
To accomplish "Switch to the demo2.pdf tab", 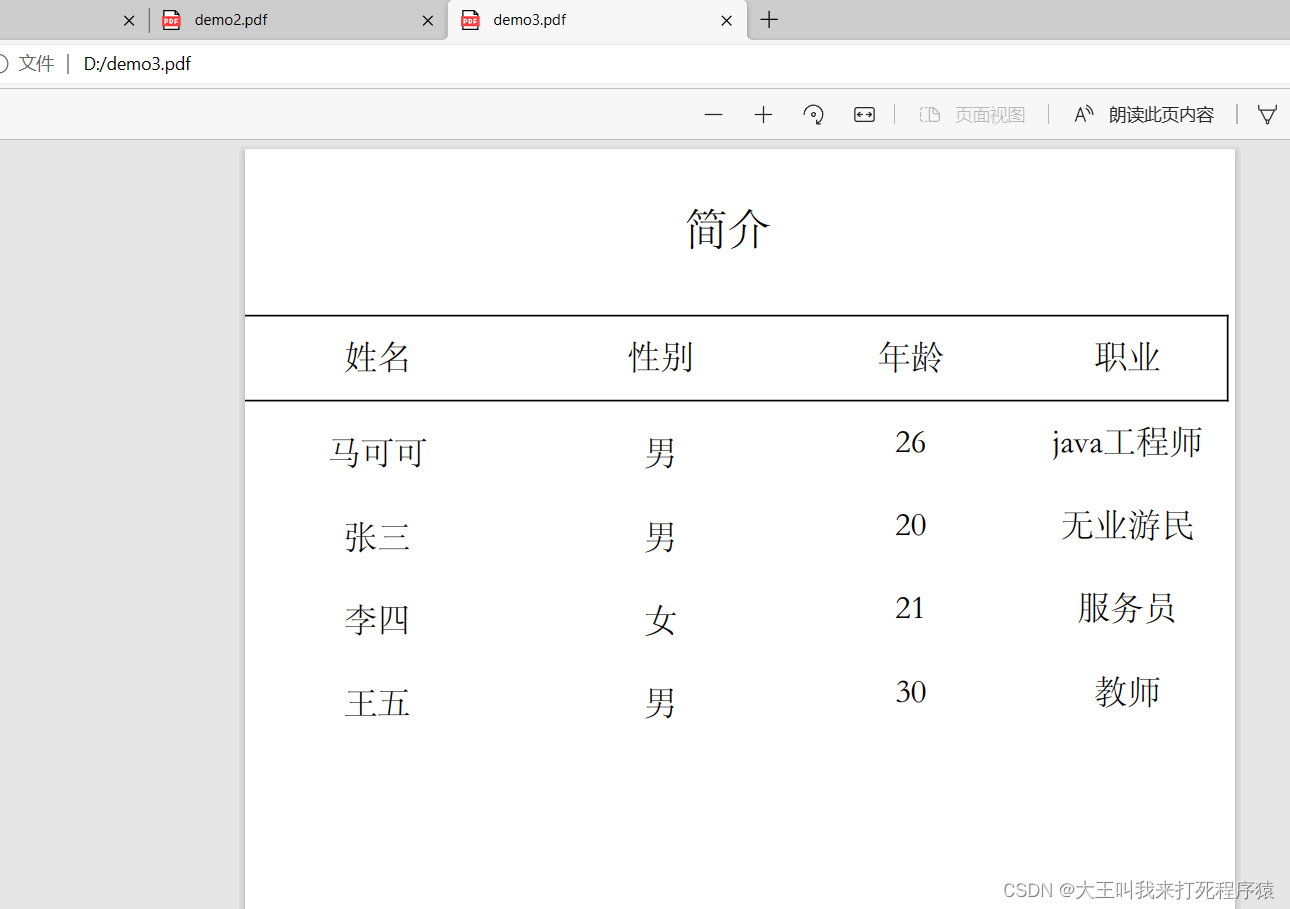I will (x=298, y=20).
